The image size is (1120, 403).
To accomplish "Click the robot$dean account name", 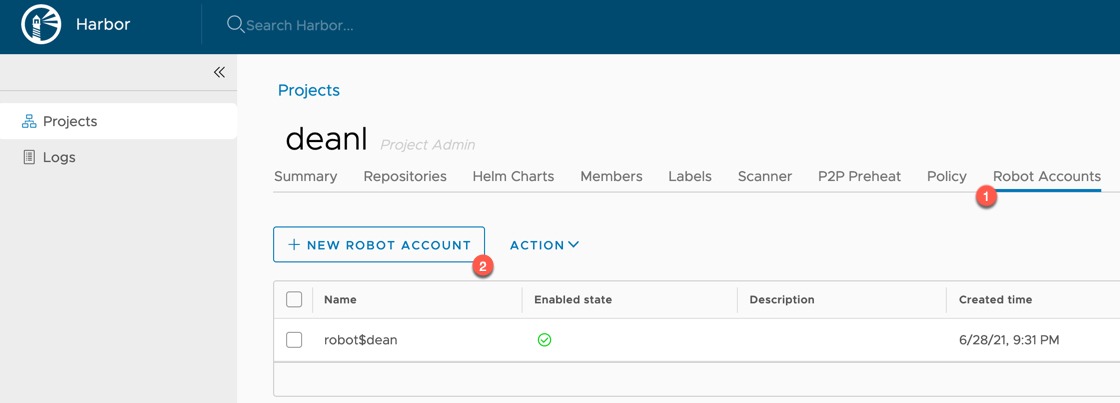I will (361, 340).
